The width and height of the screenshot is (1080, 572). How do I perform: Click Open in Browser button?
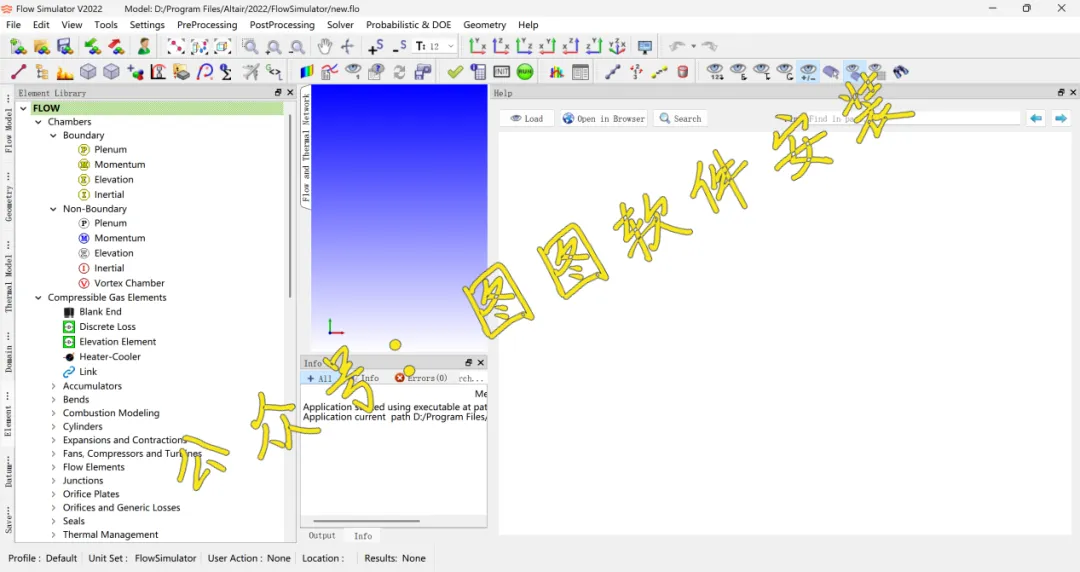tap(603, 119)
